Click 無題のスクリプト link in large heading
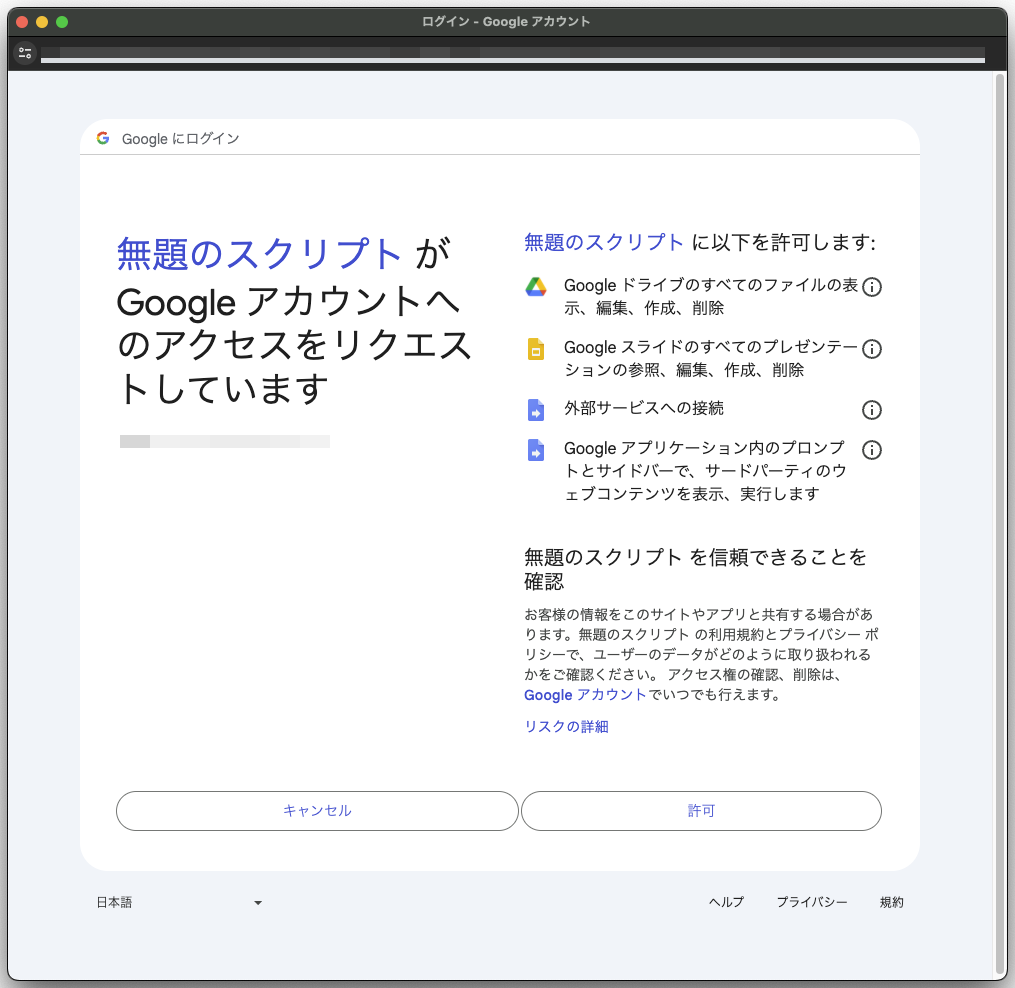This screenshot has width=1015, height=988. pos(260,254)
